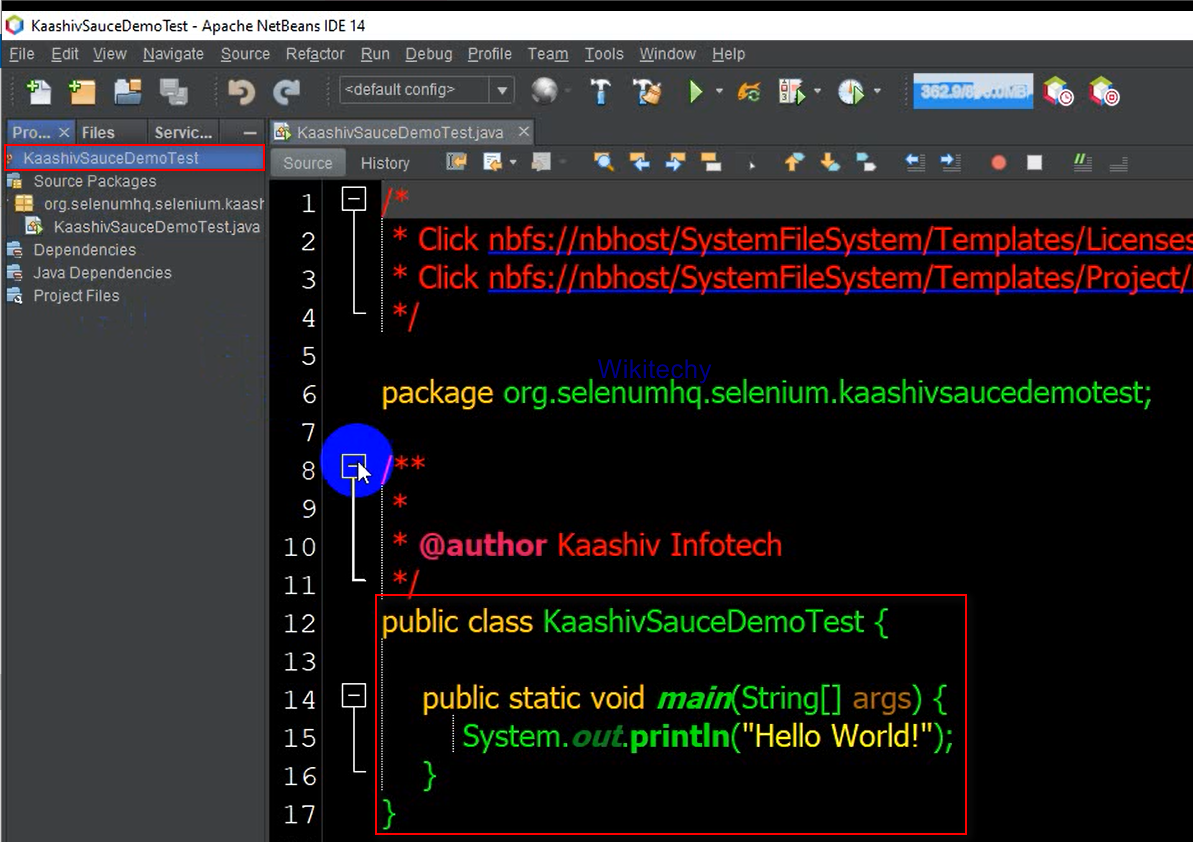The image size is (1193, 842).
Task: Toggle between Source view button
Action: (307, 163)
